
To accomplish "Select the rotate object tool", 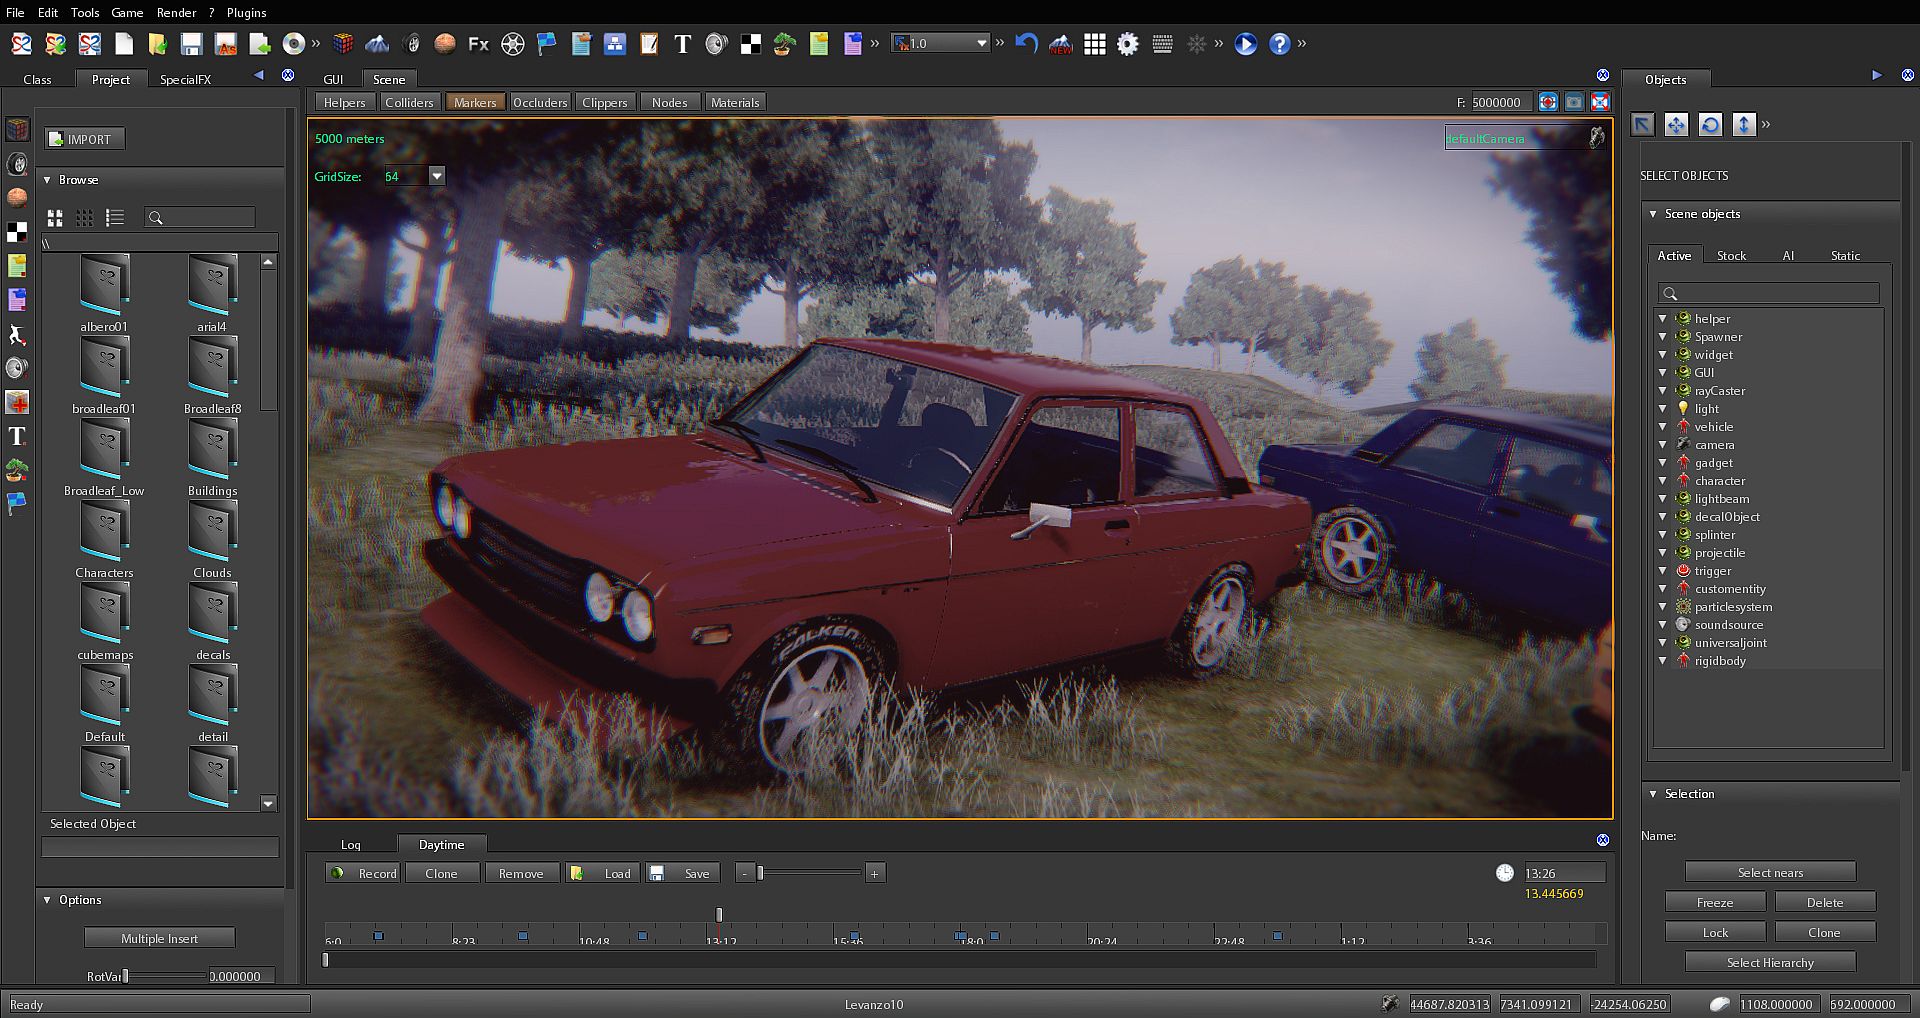I will tap(1710, 124).
